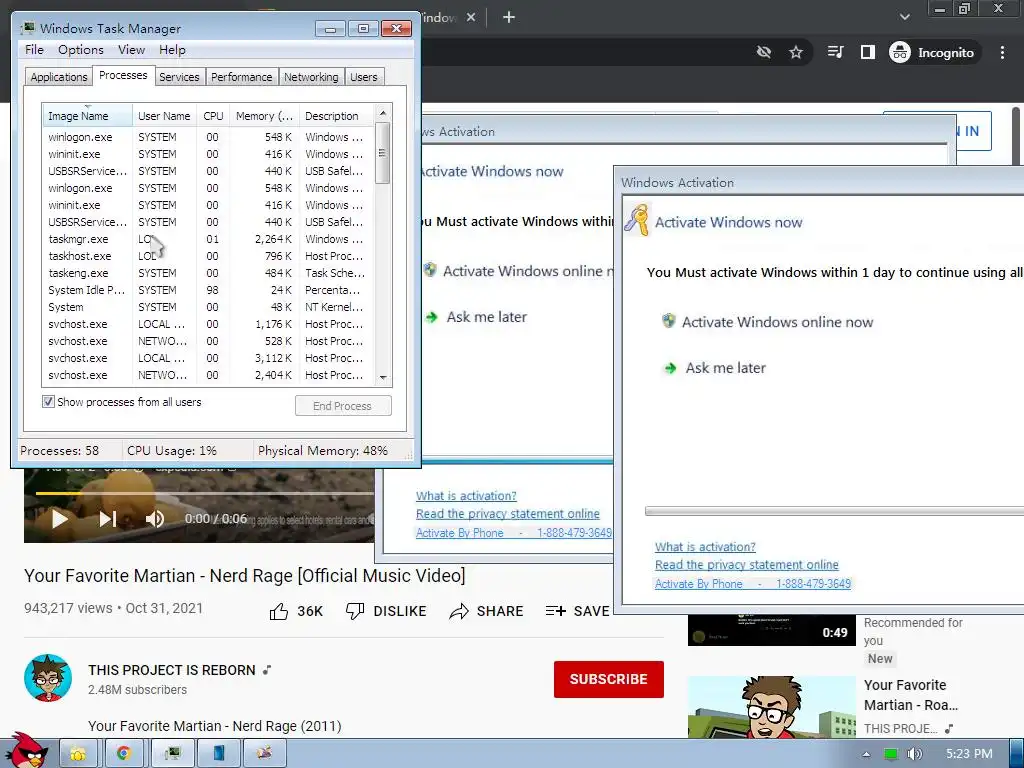Click the blue window taskbar icon
The height and width of the screenshot is (768, 1024).
(x=219, y=754)
